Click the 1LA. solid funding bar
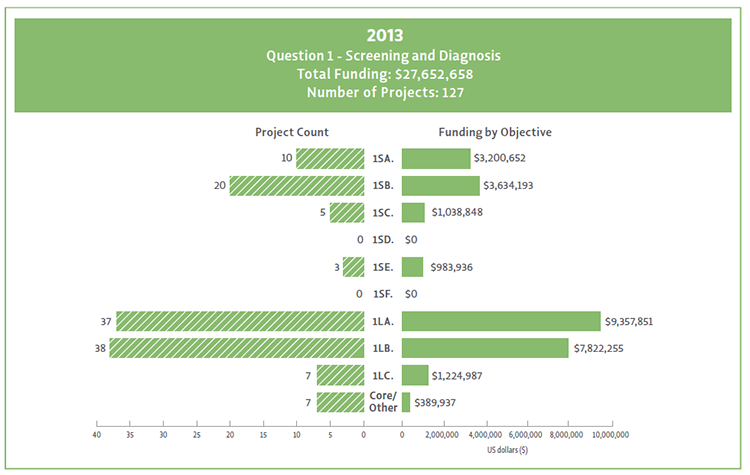The height and width of the screenshot is (475, 750). [x=501, y=321]
